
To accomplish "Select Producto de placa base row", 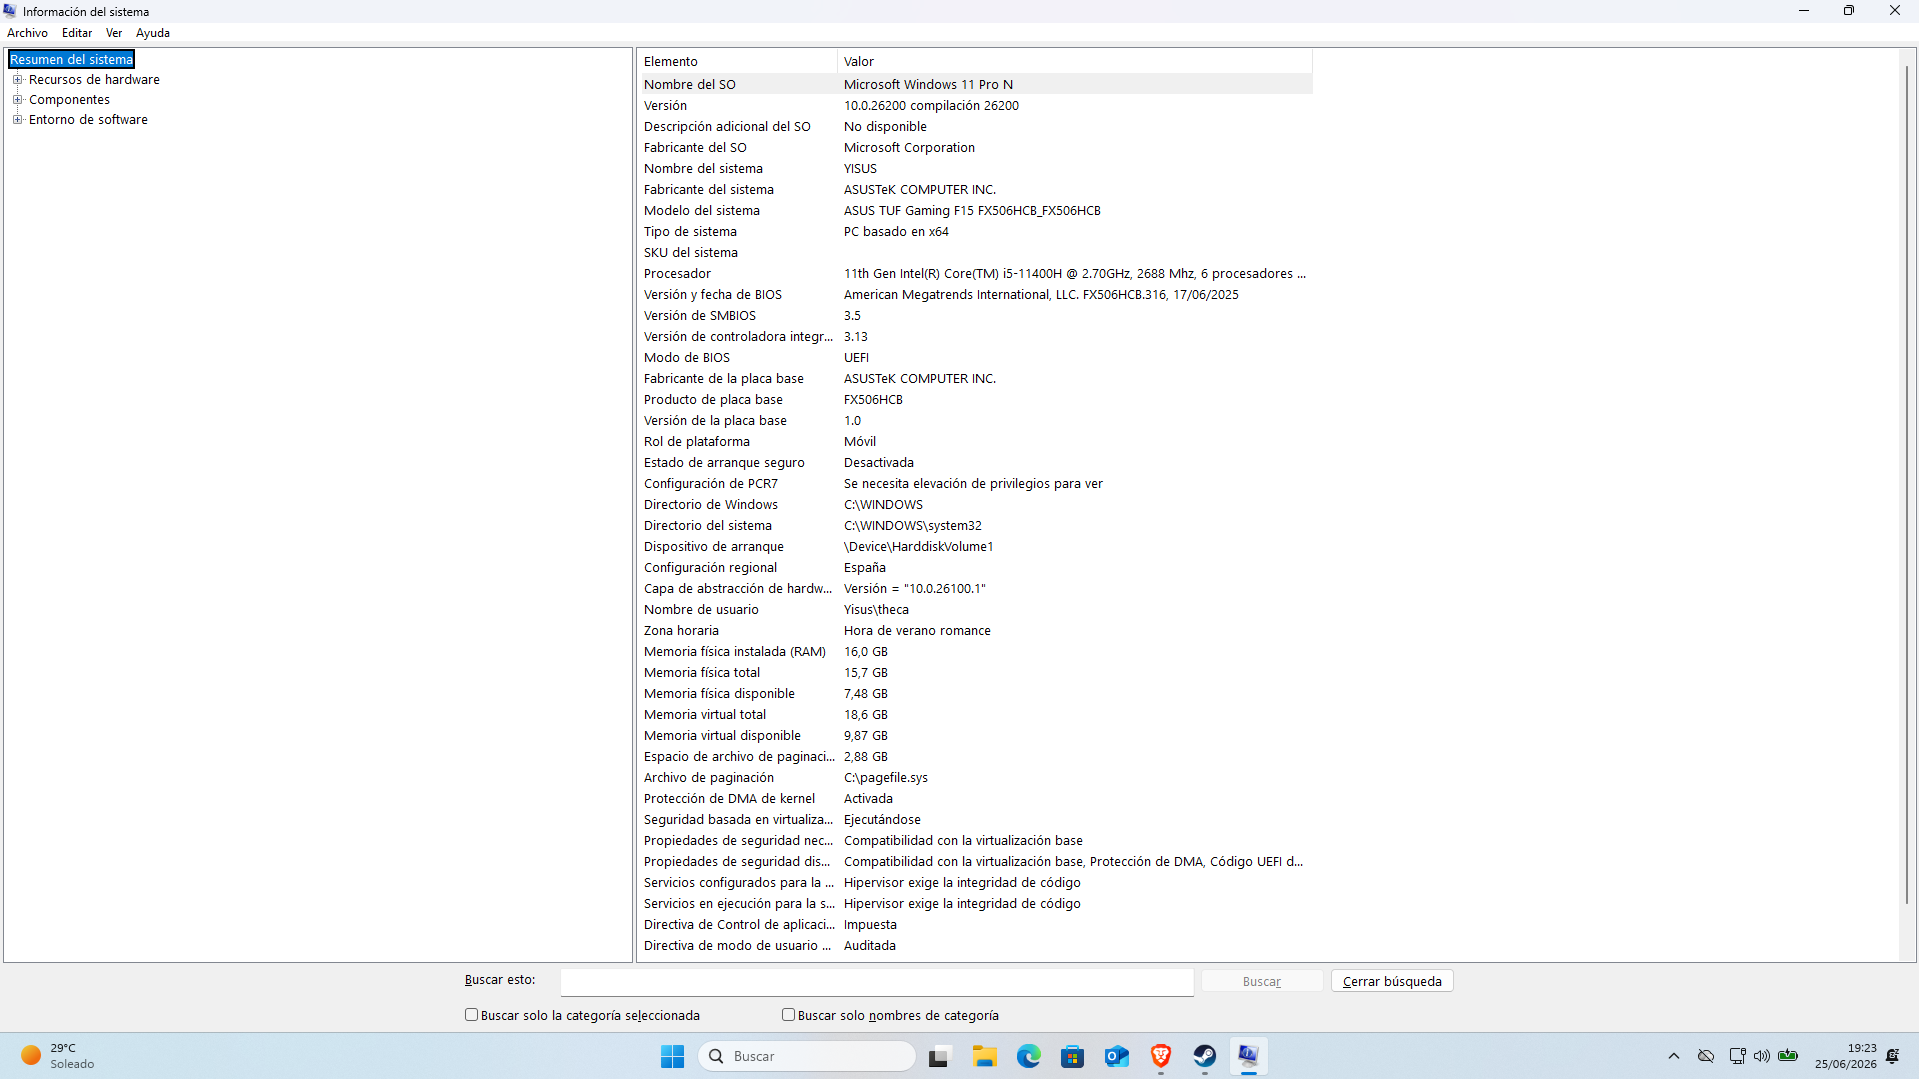I will (975, 400).
